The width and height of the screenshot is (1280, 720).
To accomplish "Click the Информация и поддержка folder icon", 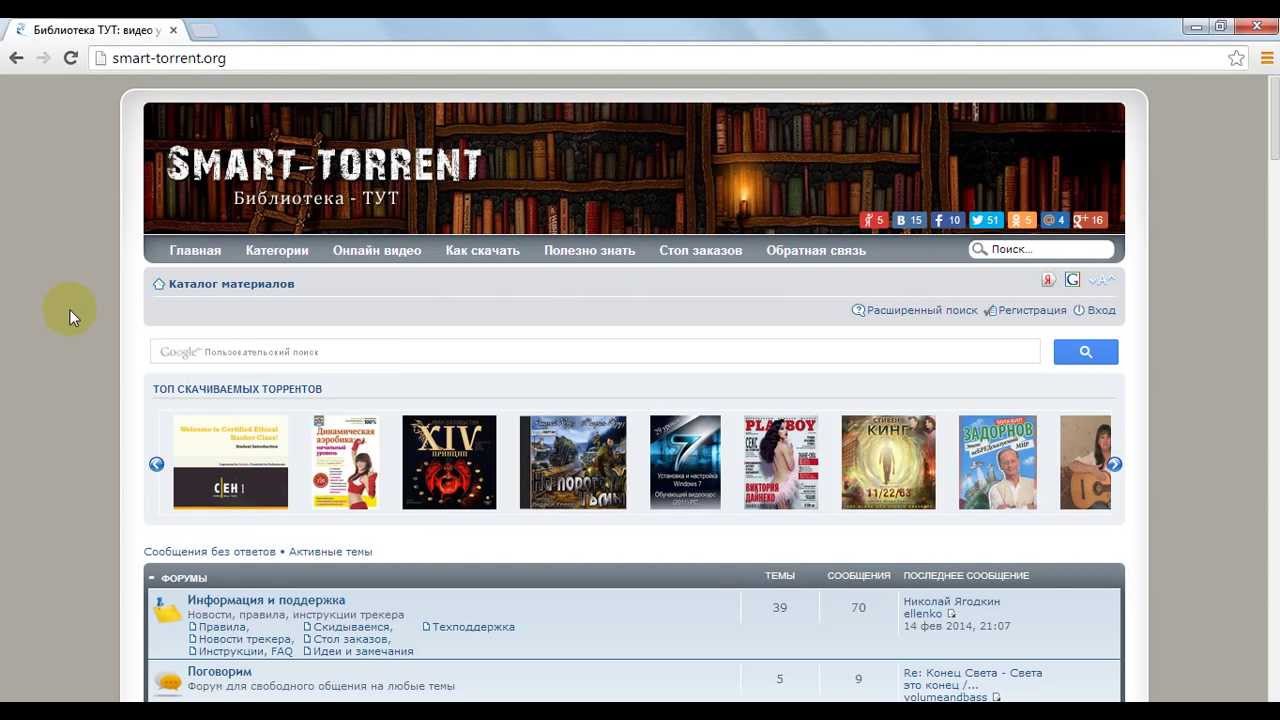I will 167,609.
